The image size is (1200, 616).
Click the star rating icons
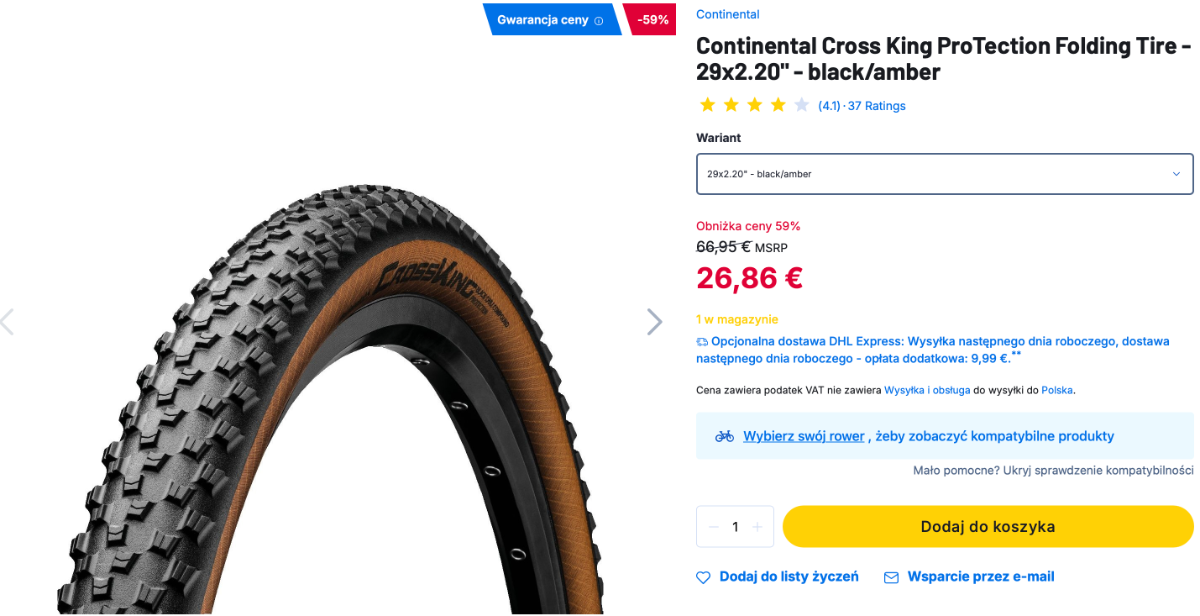click(754, 105)
